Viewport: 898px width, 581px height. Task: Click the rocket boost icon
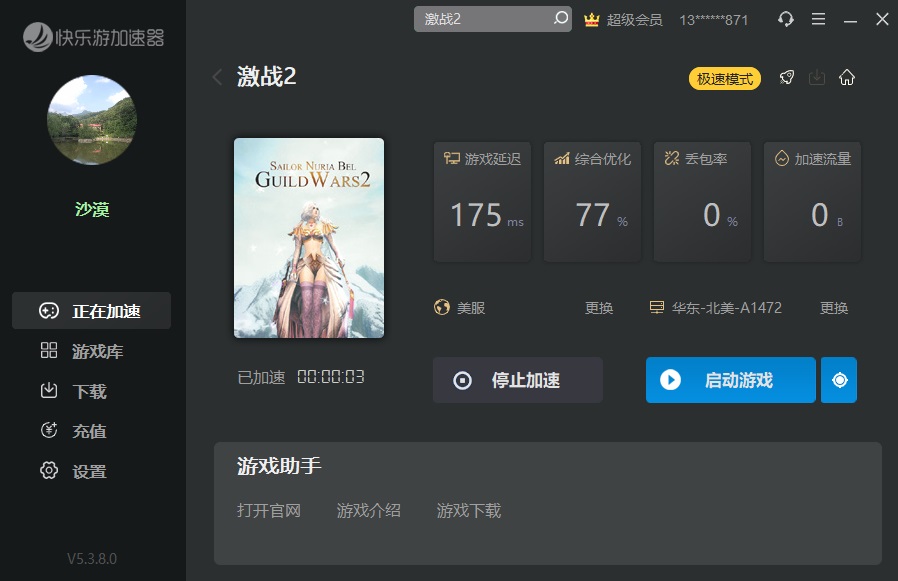pos(787,78)
